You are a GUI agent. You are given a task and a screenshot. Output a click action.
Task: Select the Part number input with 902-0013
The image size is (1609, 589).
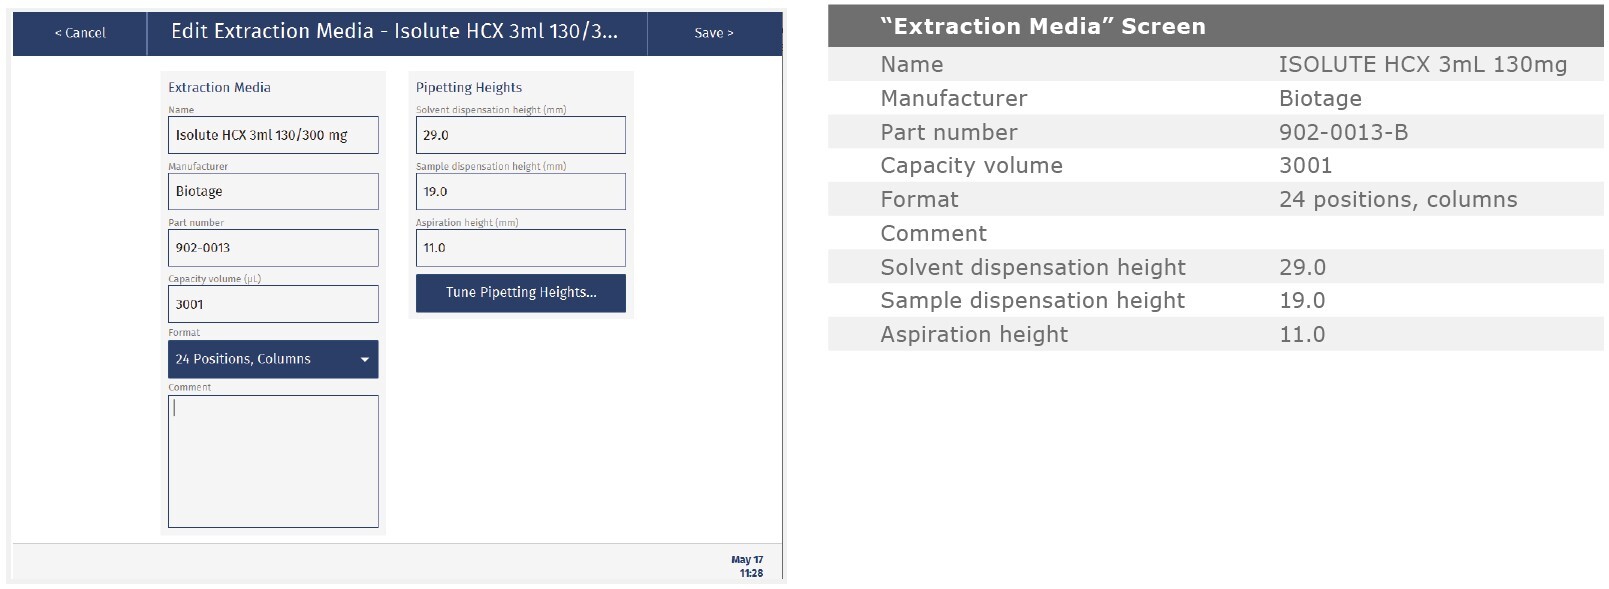[x=273, y=248]
